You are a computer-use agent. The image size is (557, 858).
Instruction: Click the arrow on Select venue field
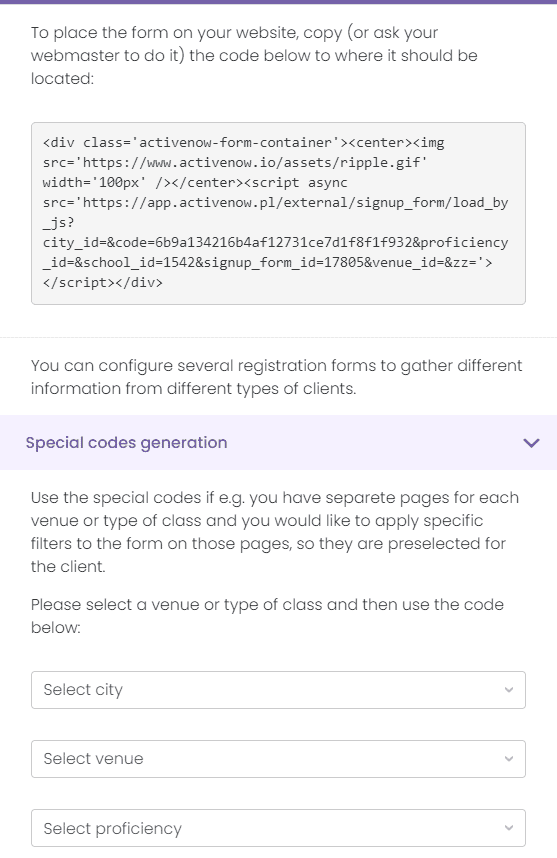tap(509, 759)
